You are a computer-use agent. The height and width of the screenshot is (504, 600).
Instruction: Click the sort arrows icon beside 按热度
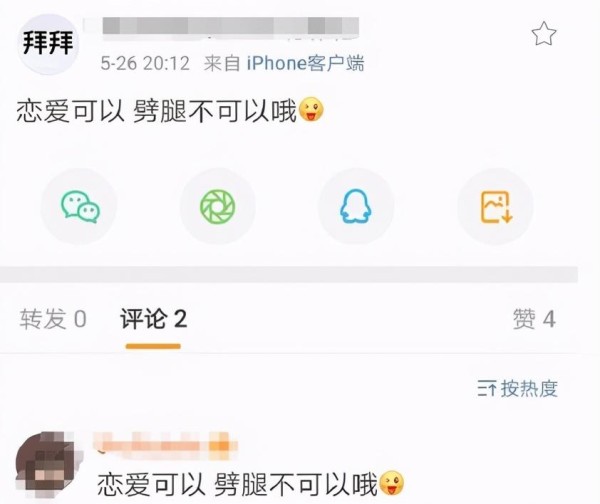[x=487, y=389]
